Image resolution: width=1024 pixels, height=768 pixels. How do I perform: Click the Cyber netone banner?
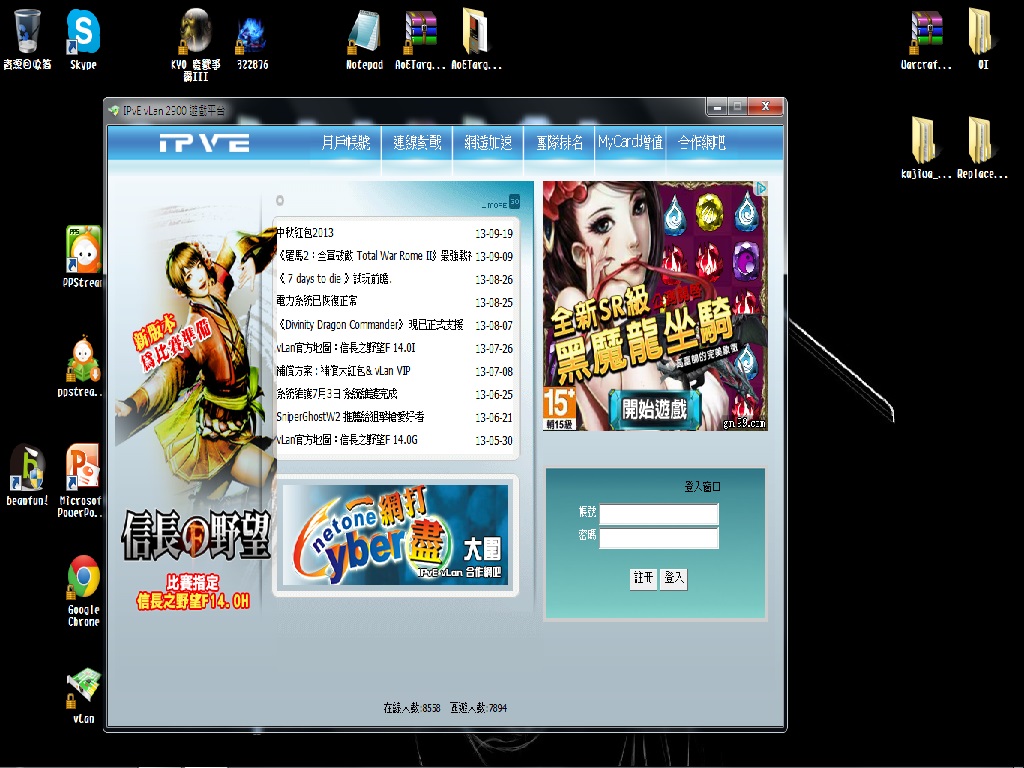[x=395, y=535]
